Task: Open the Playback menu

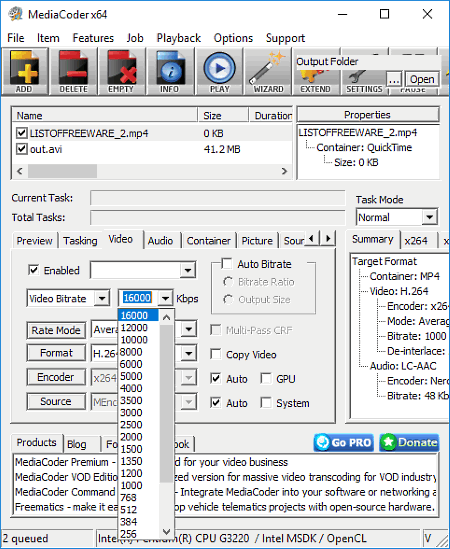Action: click(179, 38)
